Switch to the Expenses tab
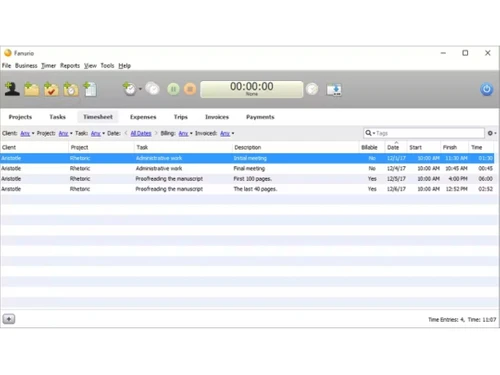The width and height of the screenshot is (500, 375). (143, 117)
